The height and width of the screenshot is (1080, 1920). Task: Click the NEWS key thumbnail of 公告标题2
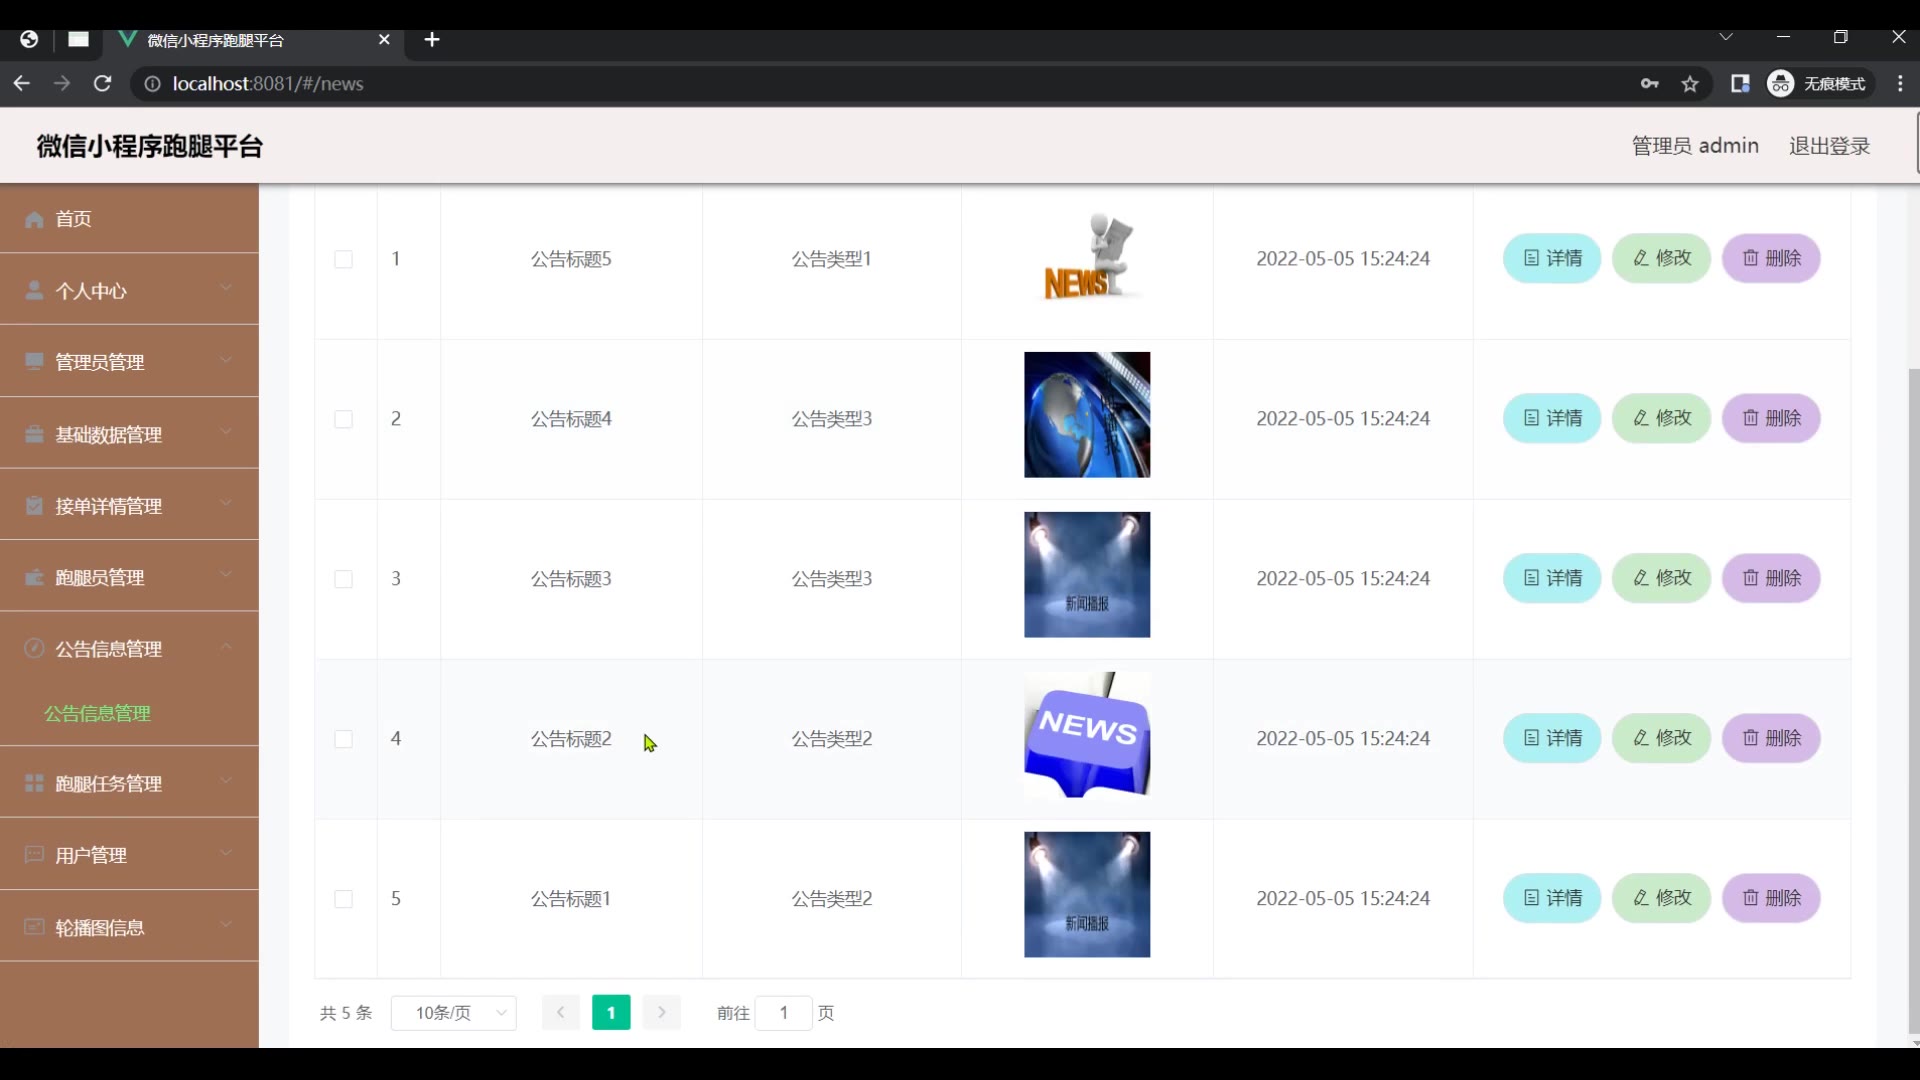click(1087, 735)
